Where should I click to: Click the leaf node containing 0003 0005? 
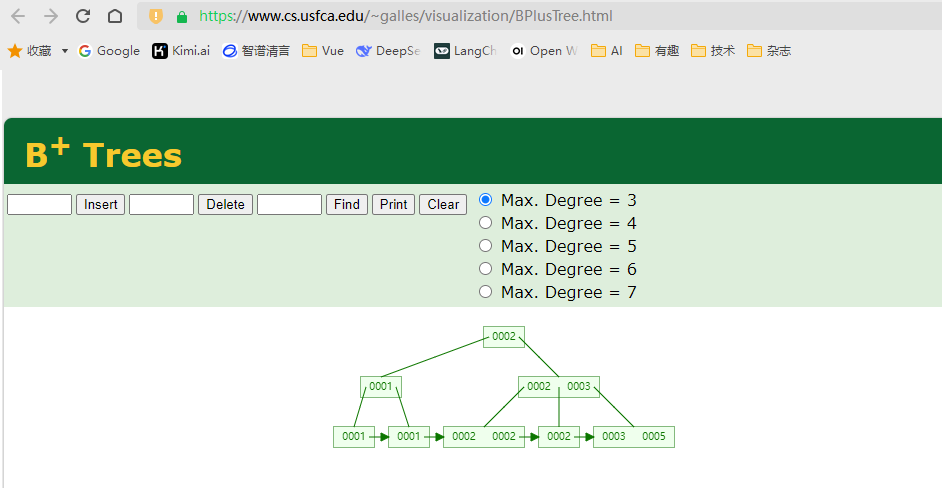pyautogui.click(x=634, y=437)
